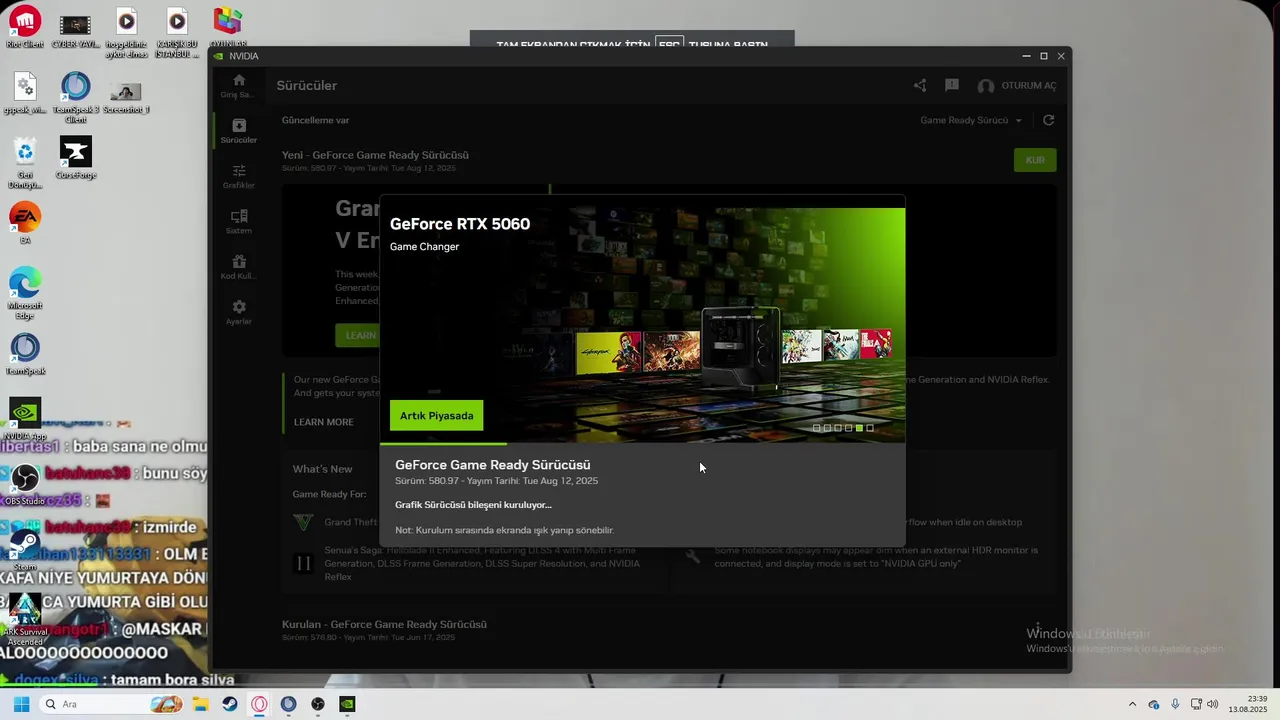The image size is (1280, 720).
Task: Open gspeak_win file on desktop
Action: coord(25,93)
